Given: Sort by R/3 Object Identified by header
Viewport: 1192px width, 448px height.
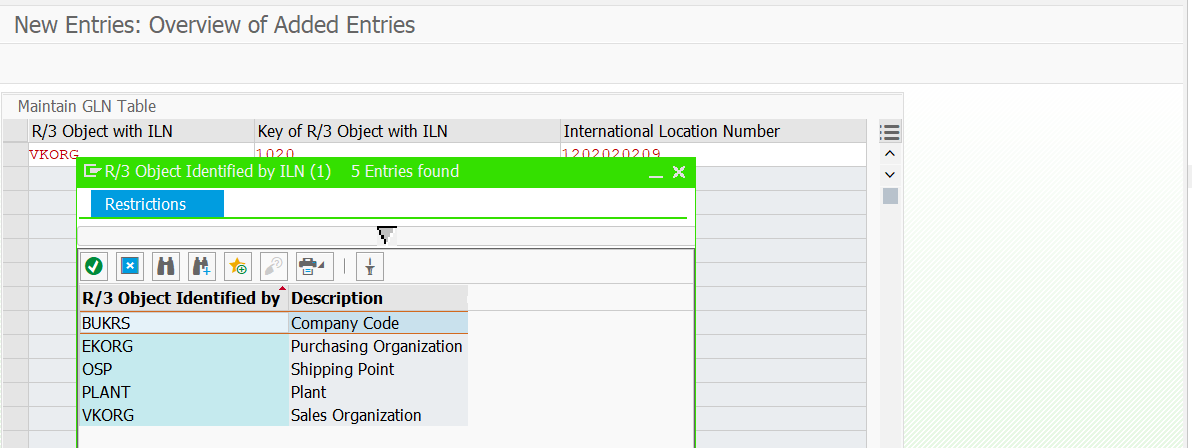Looking at the screenshot, I should (183, 297).
